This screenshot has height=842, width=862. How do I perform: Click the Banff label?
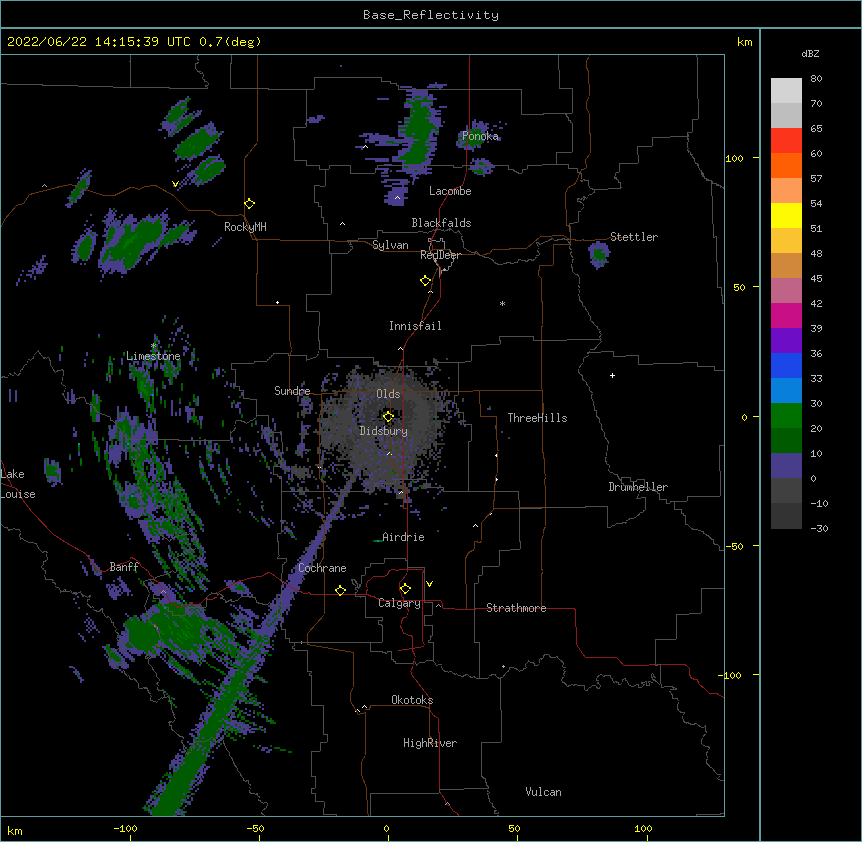[x=124, y=567]
